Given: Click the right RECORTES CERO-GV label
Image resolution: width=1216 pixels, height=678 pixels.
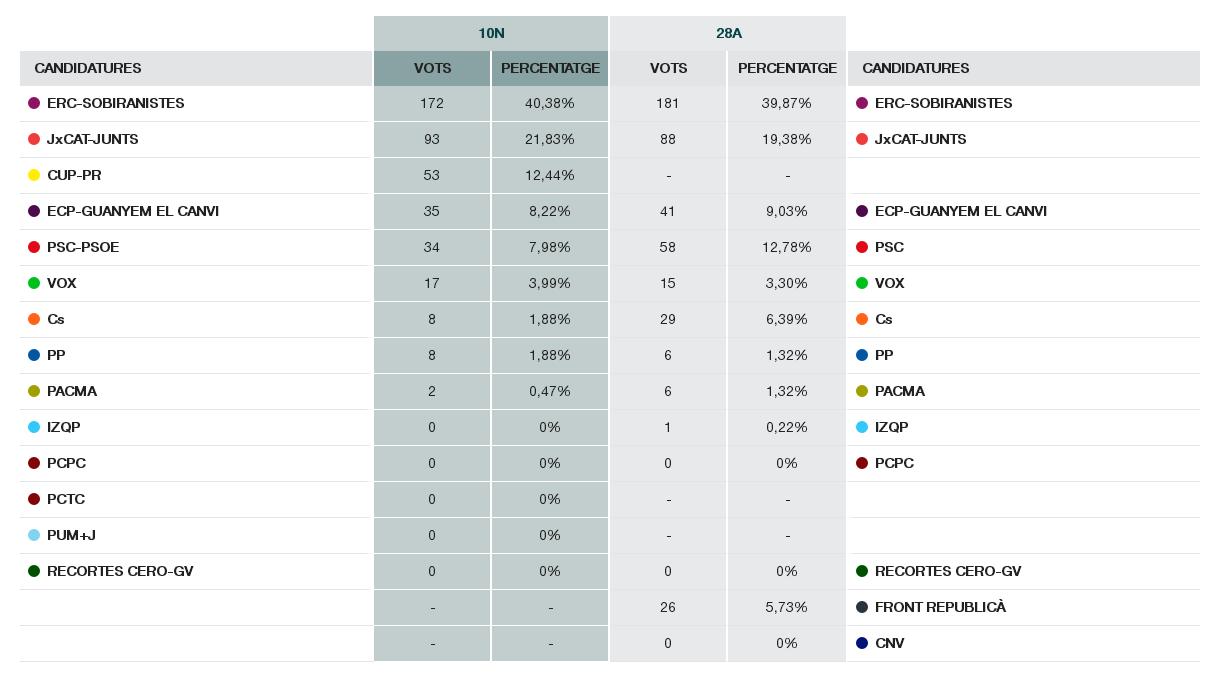Looking at the screenshot, I should pos(948,571).
